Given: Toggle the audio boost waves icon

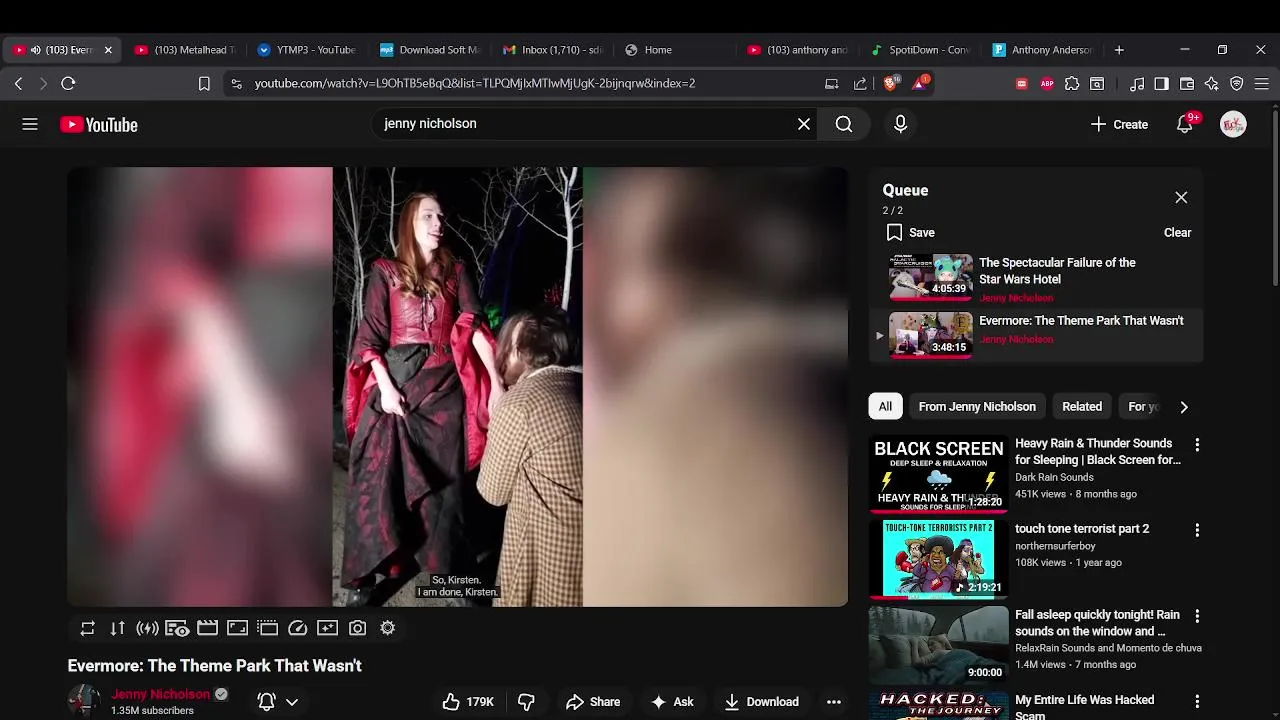Looking at the screenshot, I should click(x=147, y=628).
